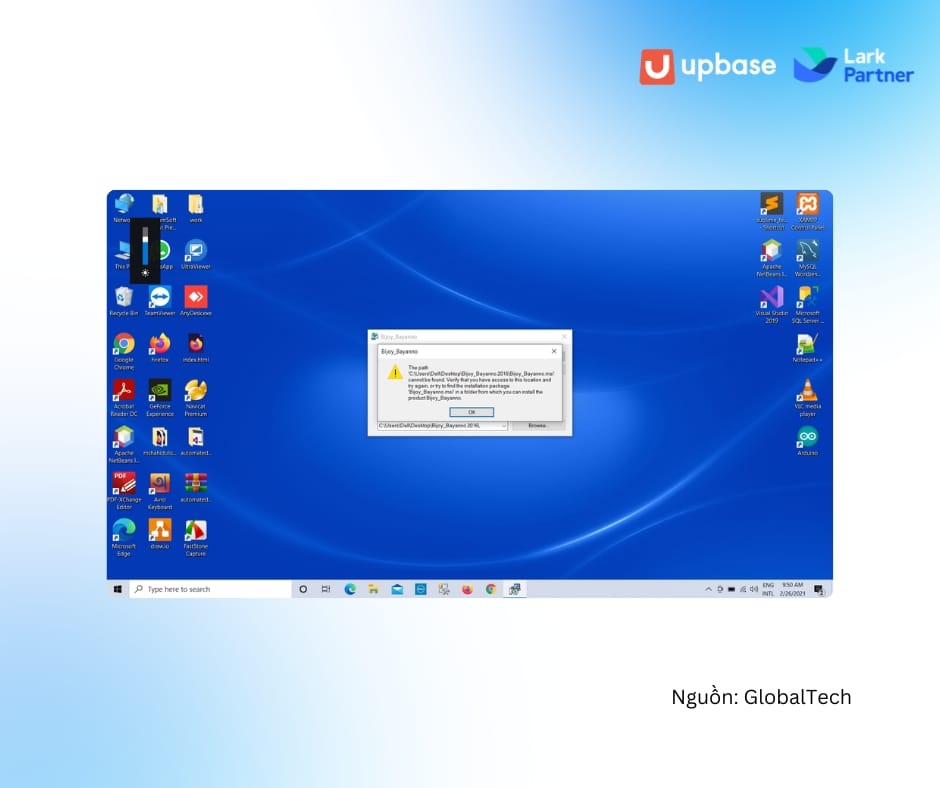Launch FastStone Capture shortcut
This screenshot has width=940, height=788.
pyautogui.click(x=195, y=537)
